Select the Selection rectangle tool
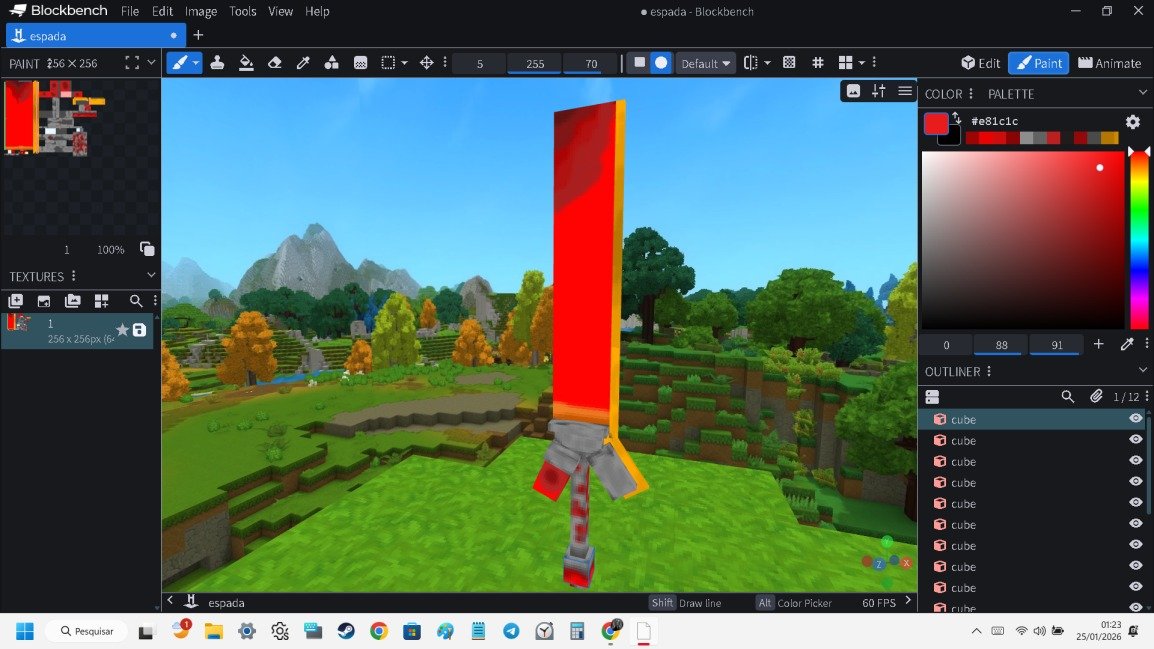 tap(388, 63)
